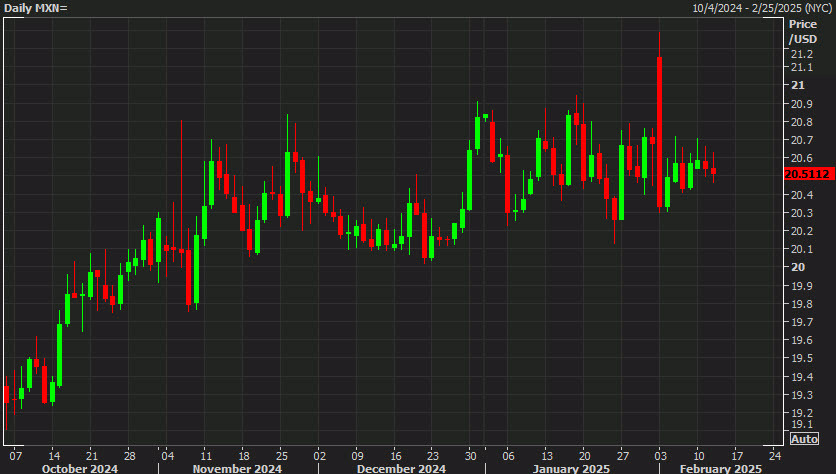The height and width of the screenshot is (474, 836).
Task: Select the November 2024 month label
Action: pos(237,469)
